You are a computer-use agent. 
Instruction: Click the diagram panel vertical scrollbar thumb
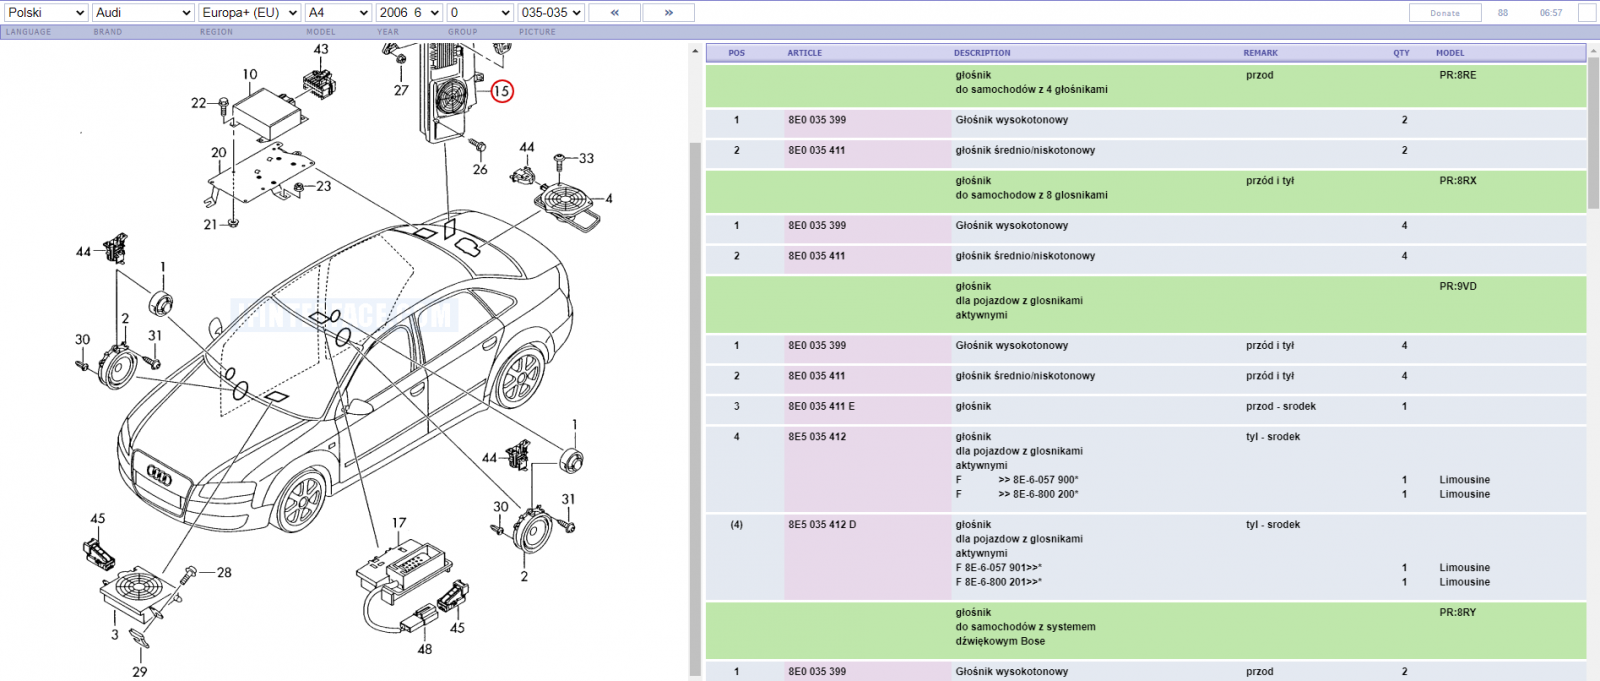click(695, 408)
